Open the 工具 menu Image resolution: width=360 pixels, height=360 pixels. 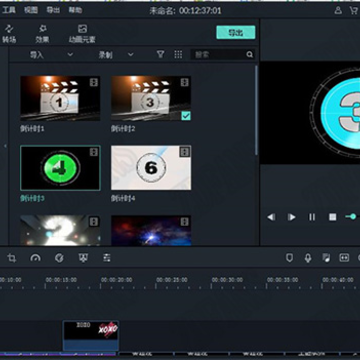click(9, 10)
